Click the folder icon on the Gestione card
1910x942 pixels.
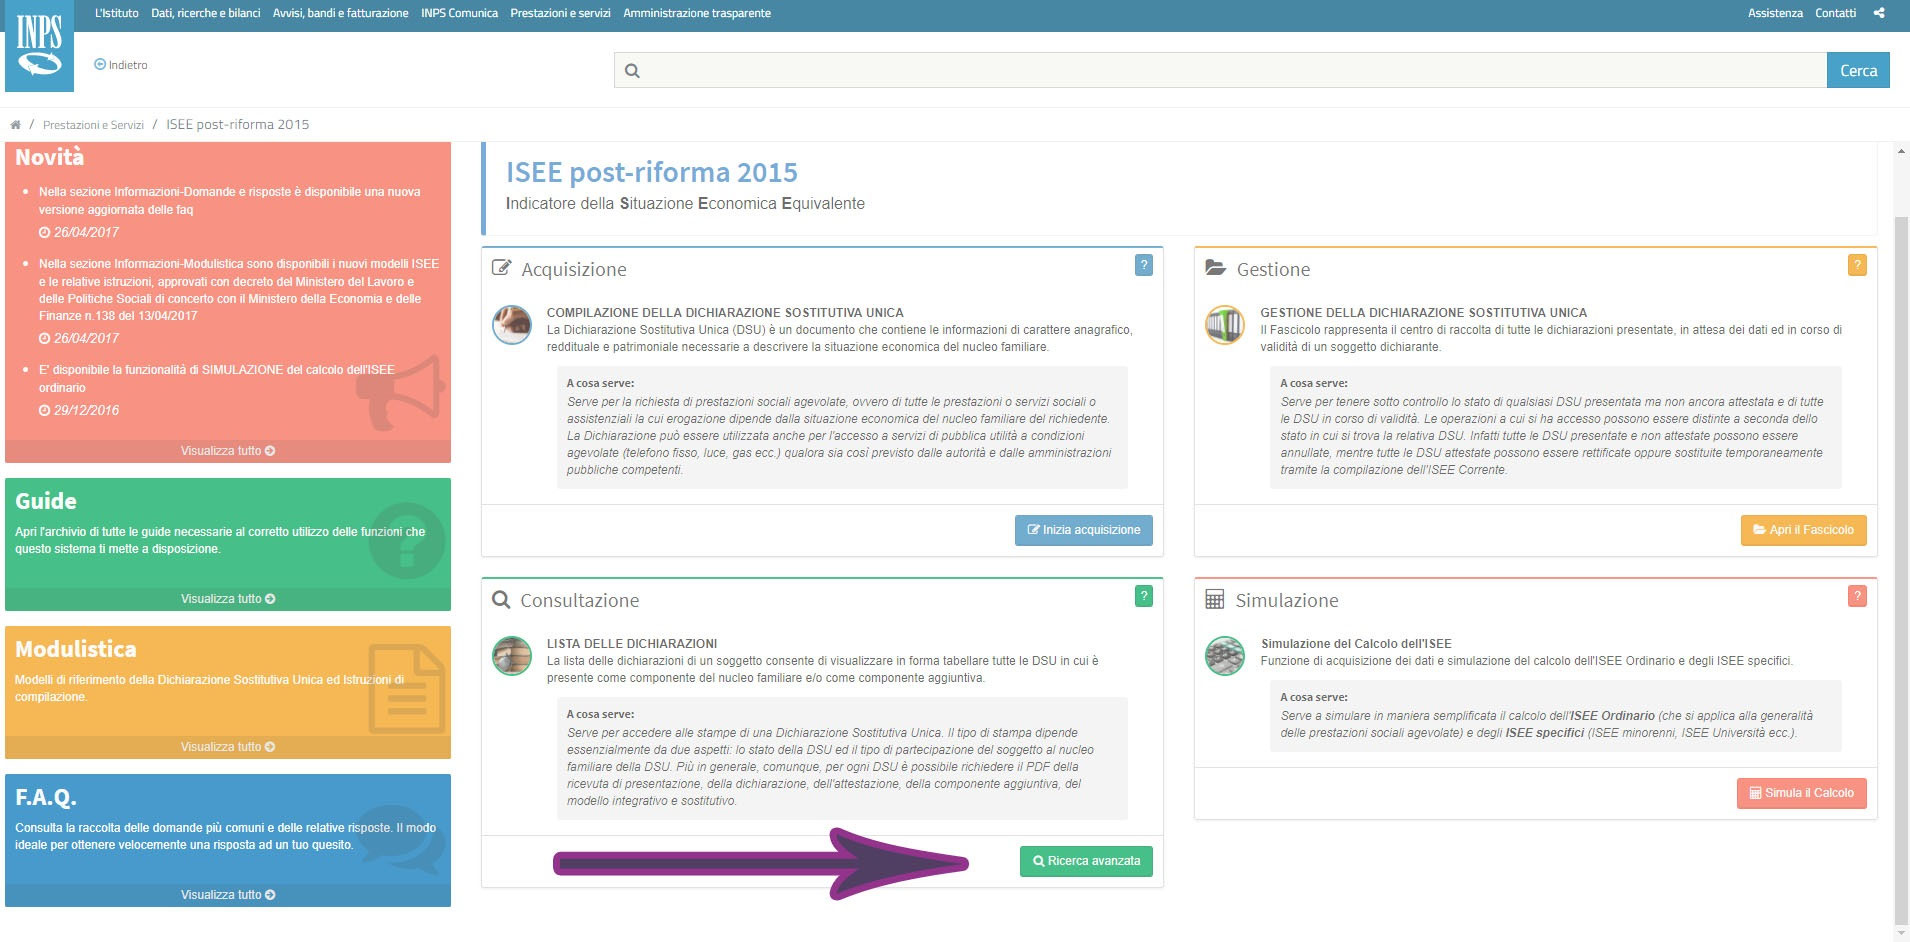1217,266
